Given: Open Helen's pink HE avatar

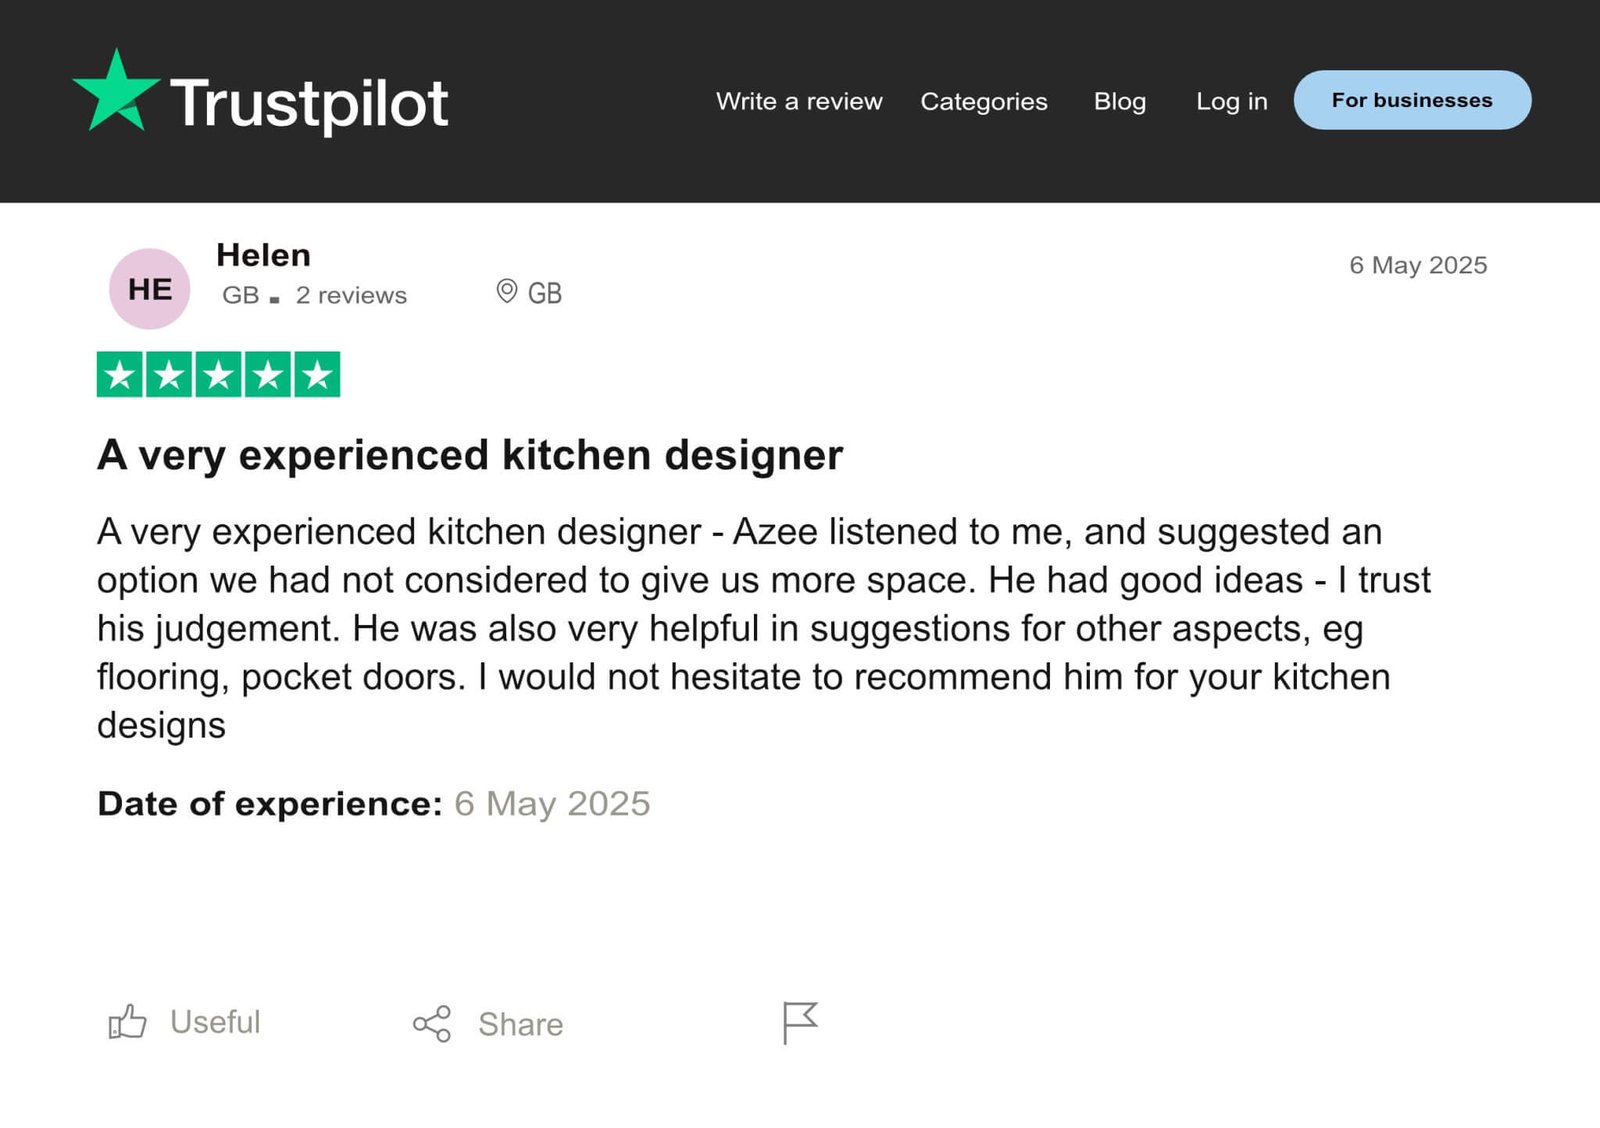Looking at the screenshot, I should click(x=150, y=289).
